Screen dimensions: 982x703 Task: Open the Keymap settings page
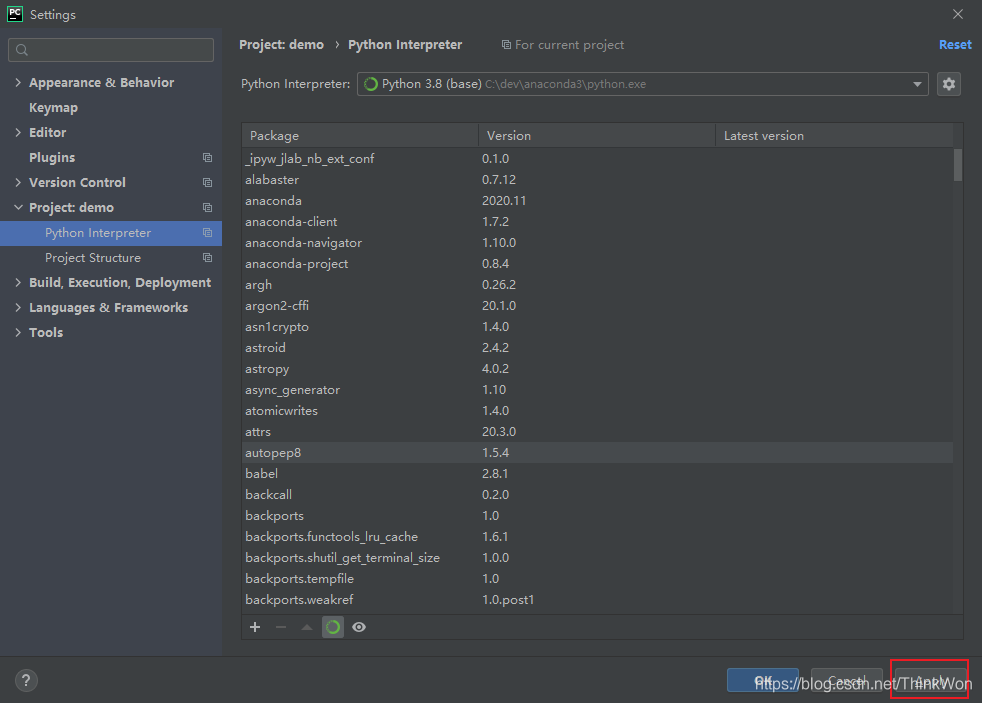point(53,108)
